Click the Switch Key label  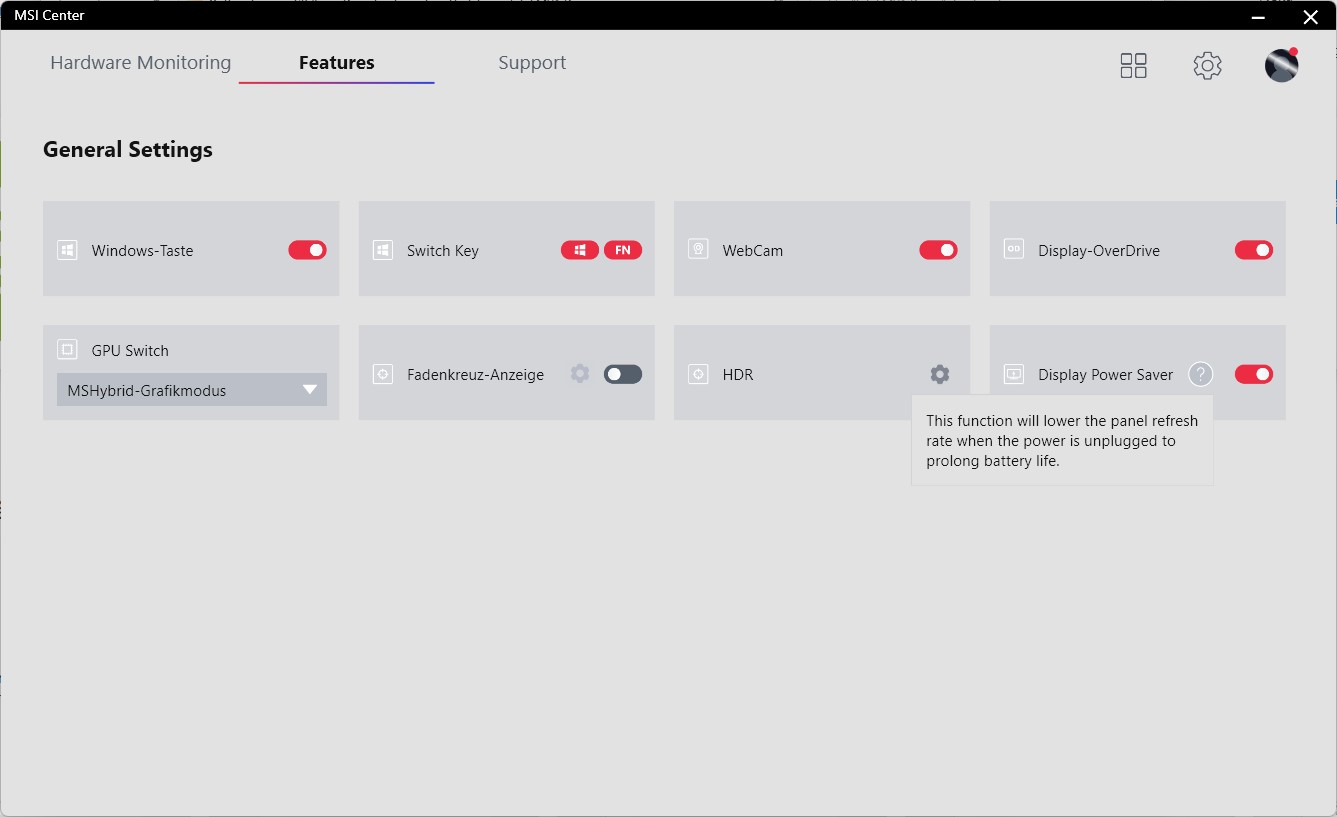point(443,251)
